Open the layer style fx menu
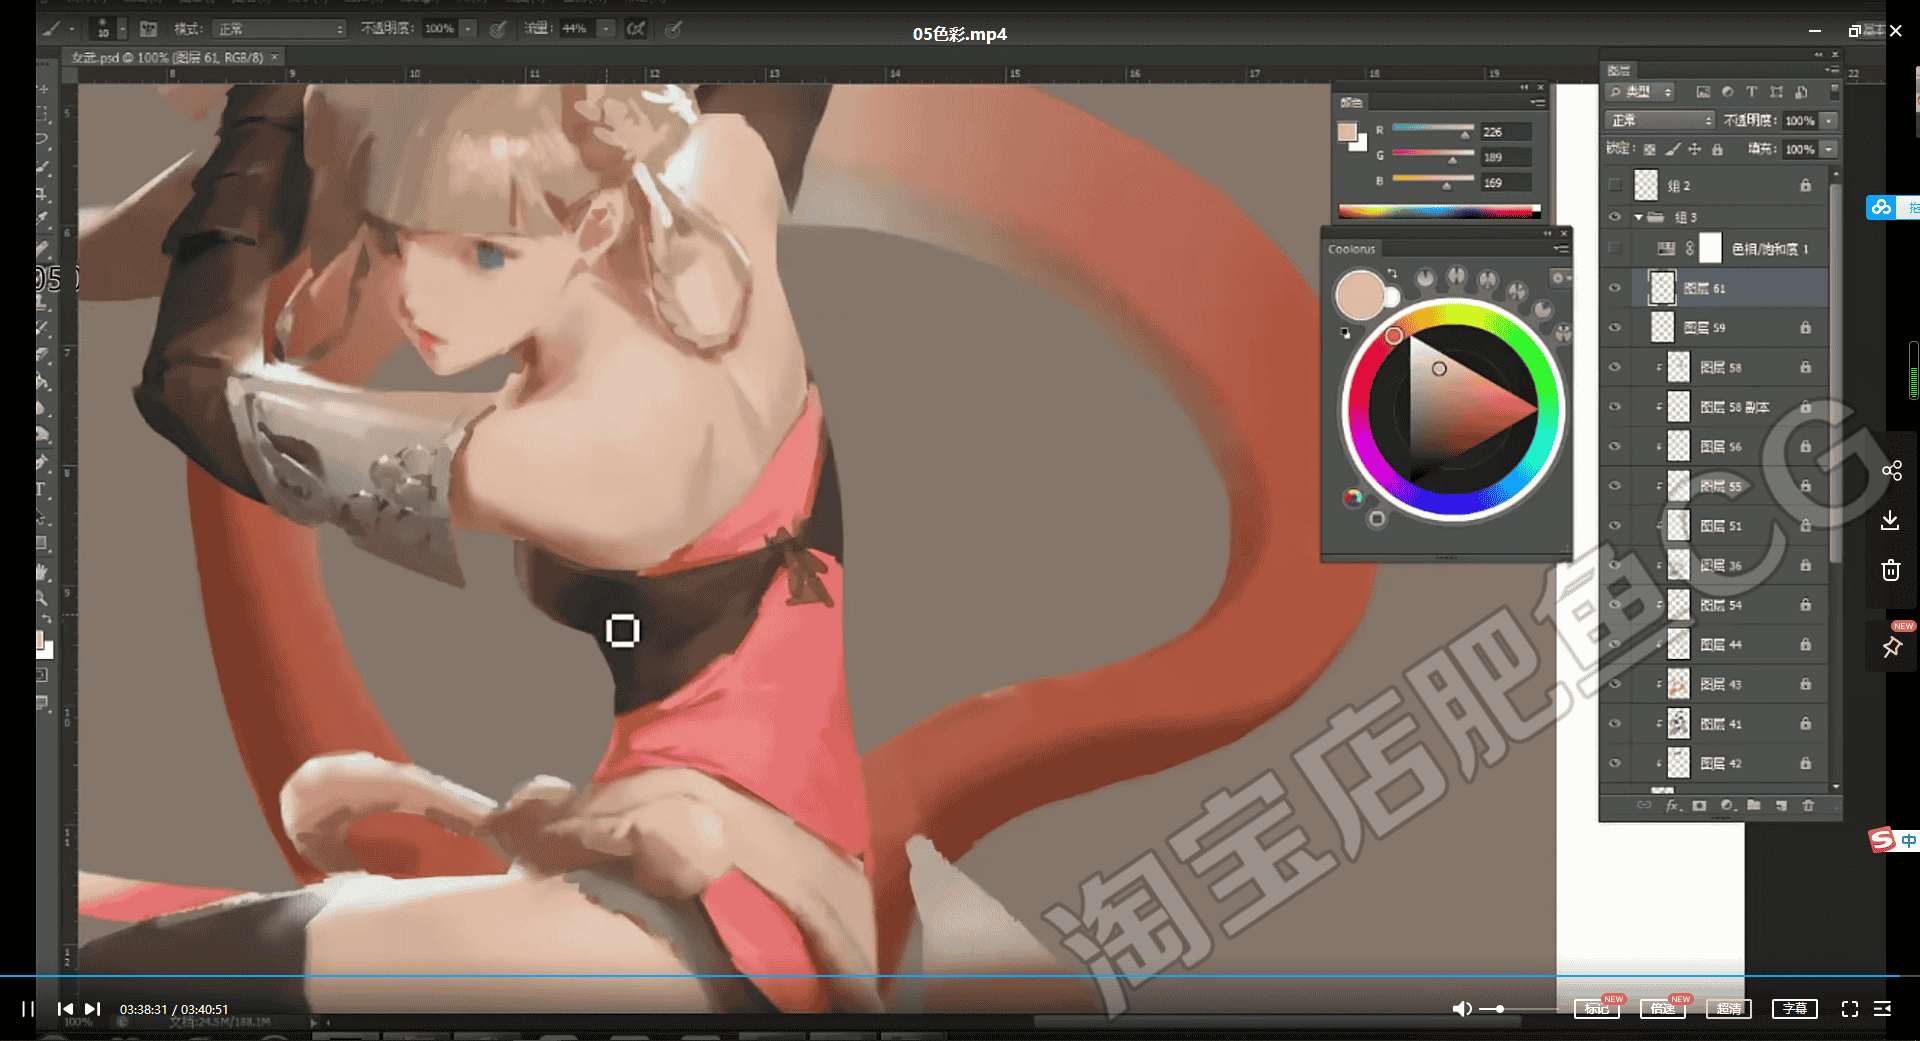 click(x=1672, y=805)
